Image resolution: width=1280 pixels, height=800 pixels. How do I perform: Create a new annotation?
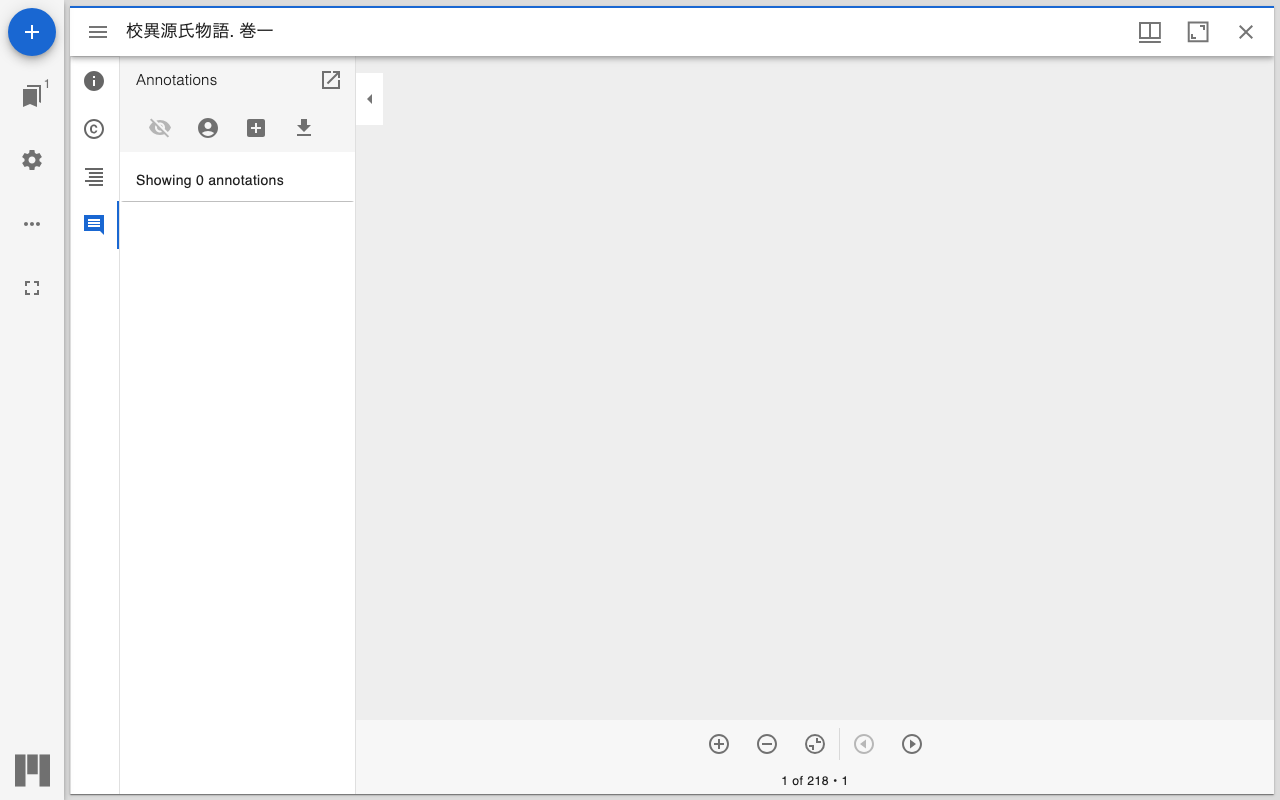click(256, 128)
